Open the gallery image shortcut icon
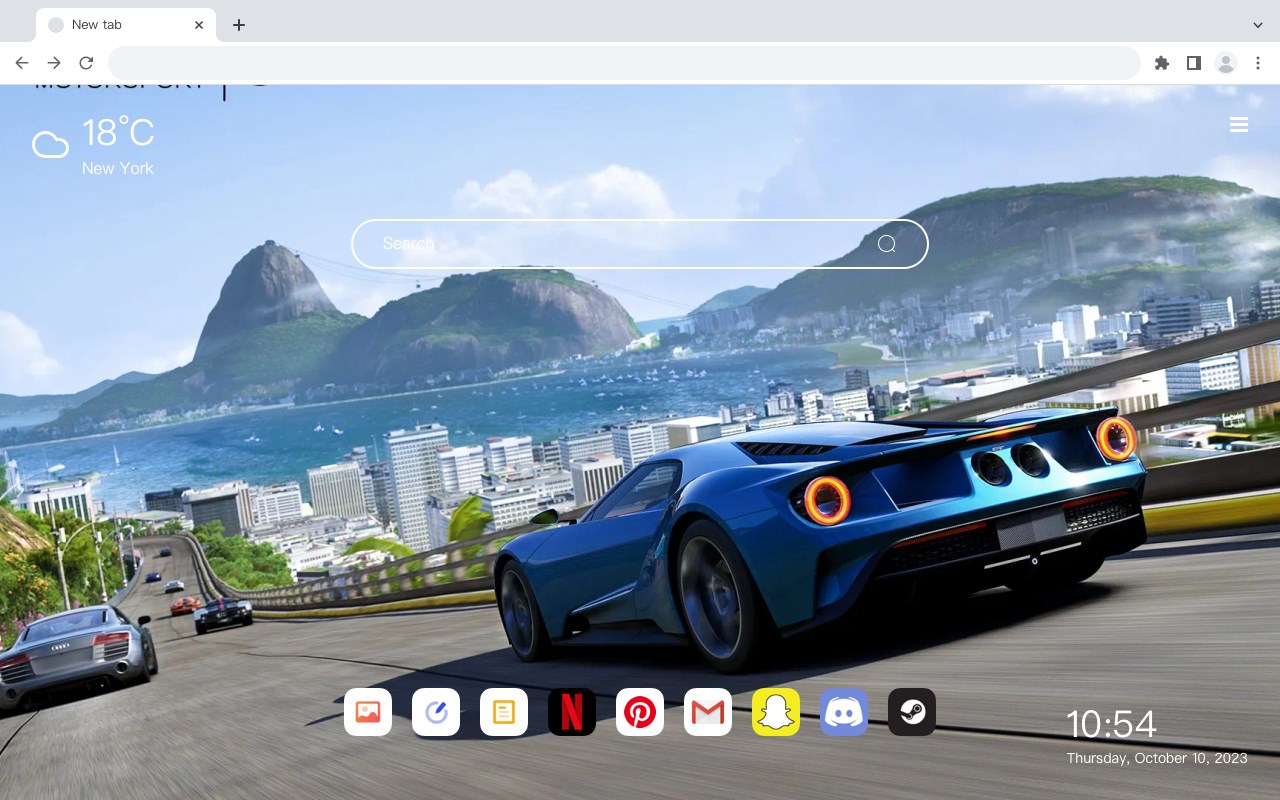Viewport: 1280px width, 800px height. [x=368, y=712]
